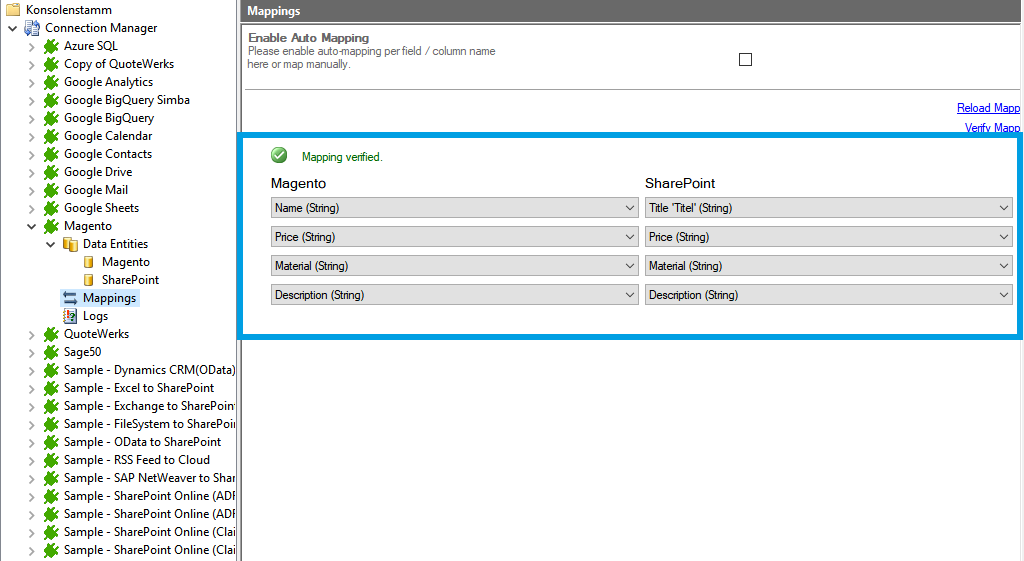
Task: Click the Magento data entity database icon
Action: coord(89,262)
